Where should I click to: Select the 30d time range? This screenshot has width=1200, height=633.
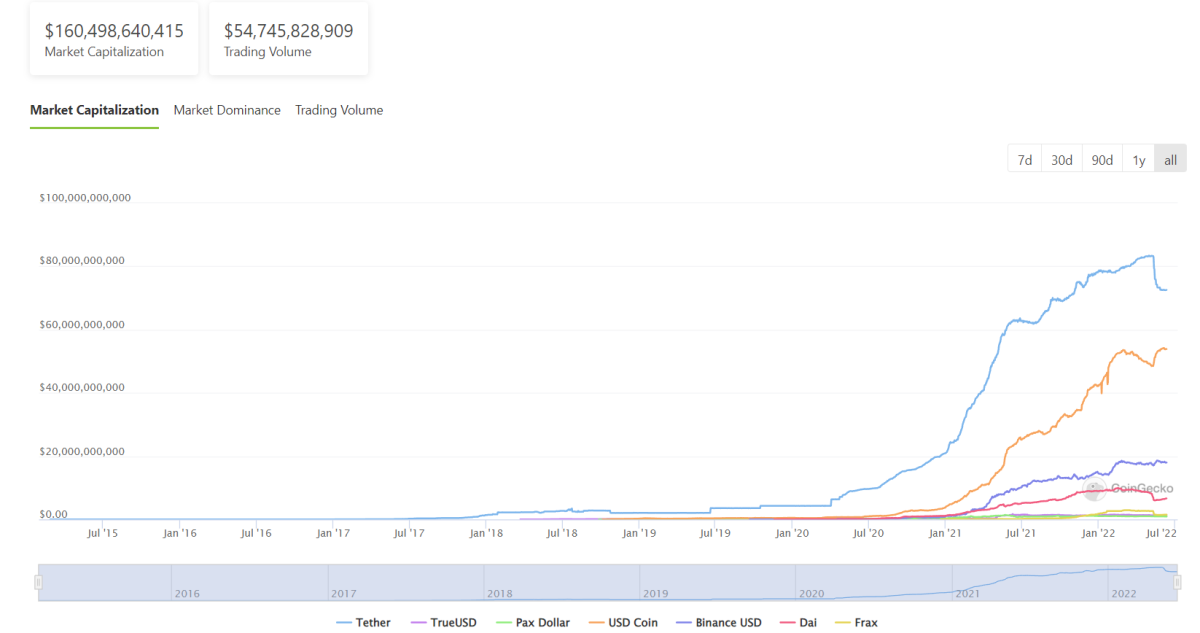click(x=1061, y=160)
